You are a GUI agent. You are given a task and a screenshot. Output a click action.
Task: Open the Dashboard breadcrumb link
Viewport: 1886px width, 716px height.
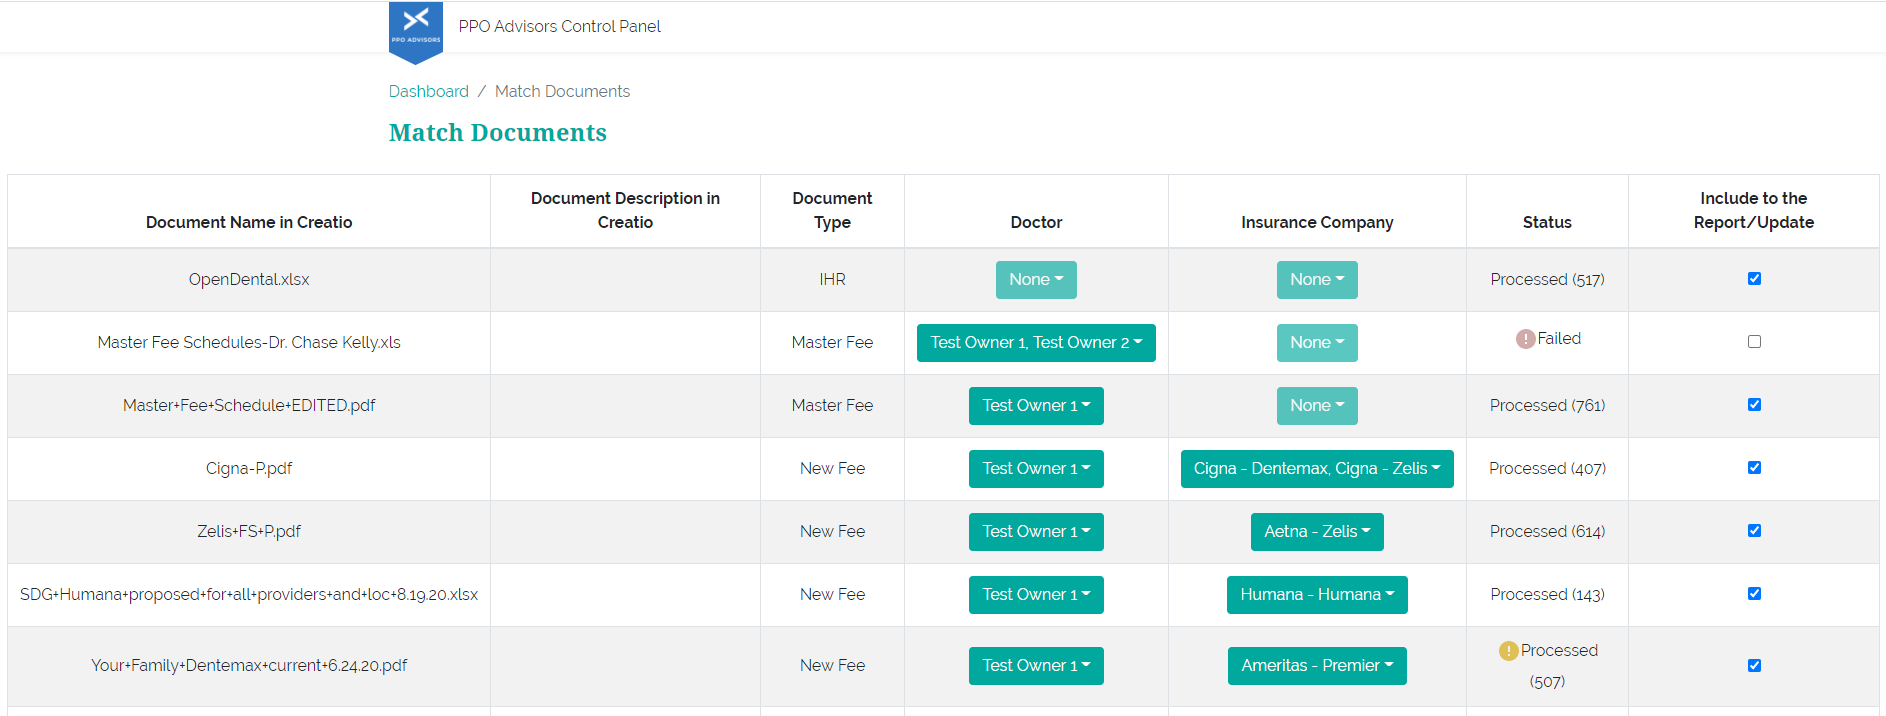coord(428,91)
